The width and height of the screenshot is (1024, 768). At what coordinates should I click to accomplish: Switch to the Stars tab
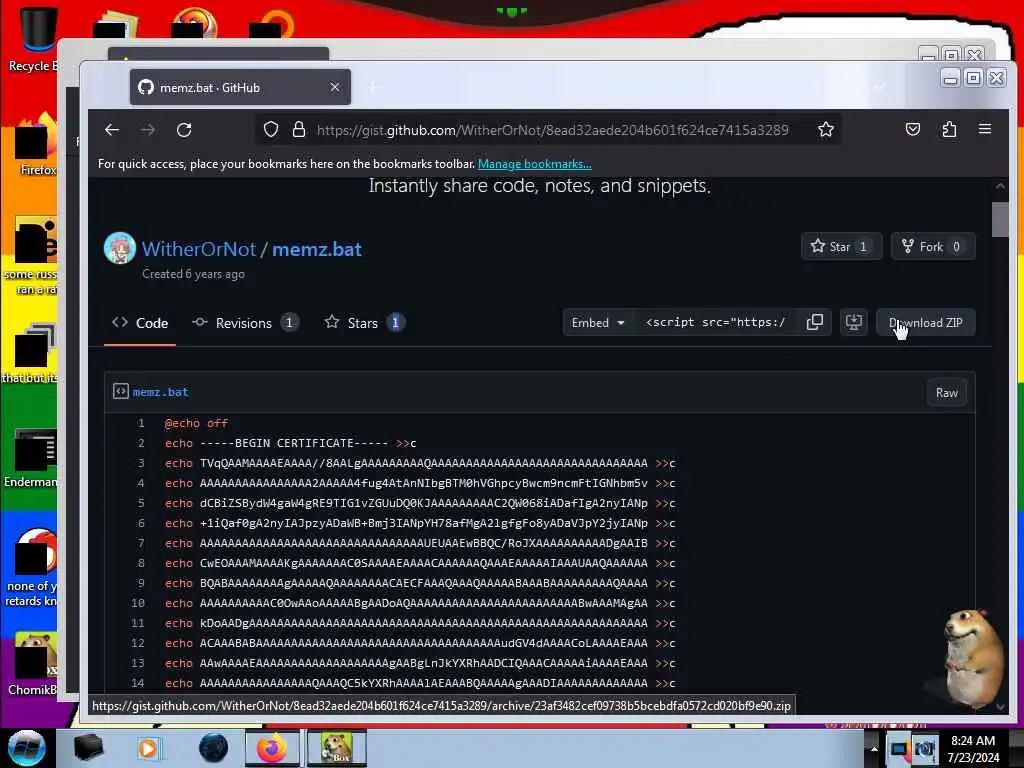364,323
